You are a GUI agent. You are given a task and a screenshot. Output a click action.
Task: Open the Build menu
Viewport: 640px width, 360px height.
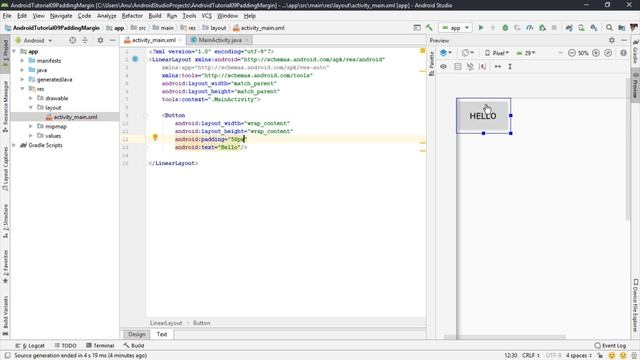point(155,16)
